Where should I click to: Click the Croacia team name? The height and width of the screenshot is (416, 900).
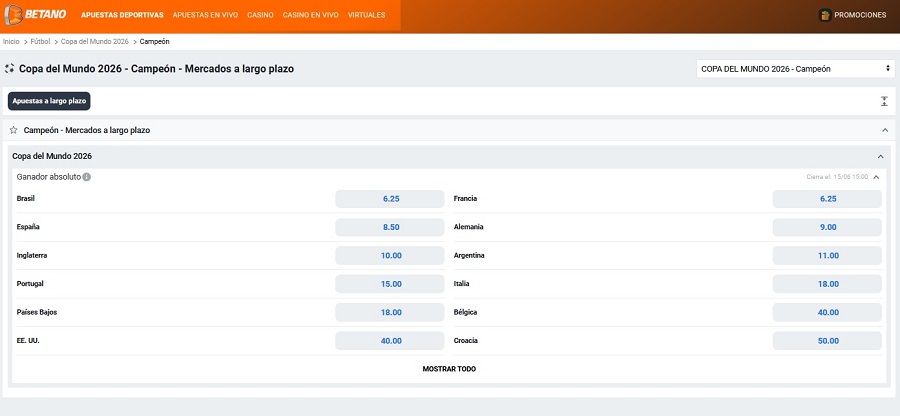point(465,340)
